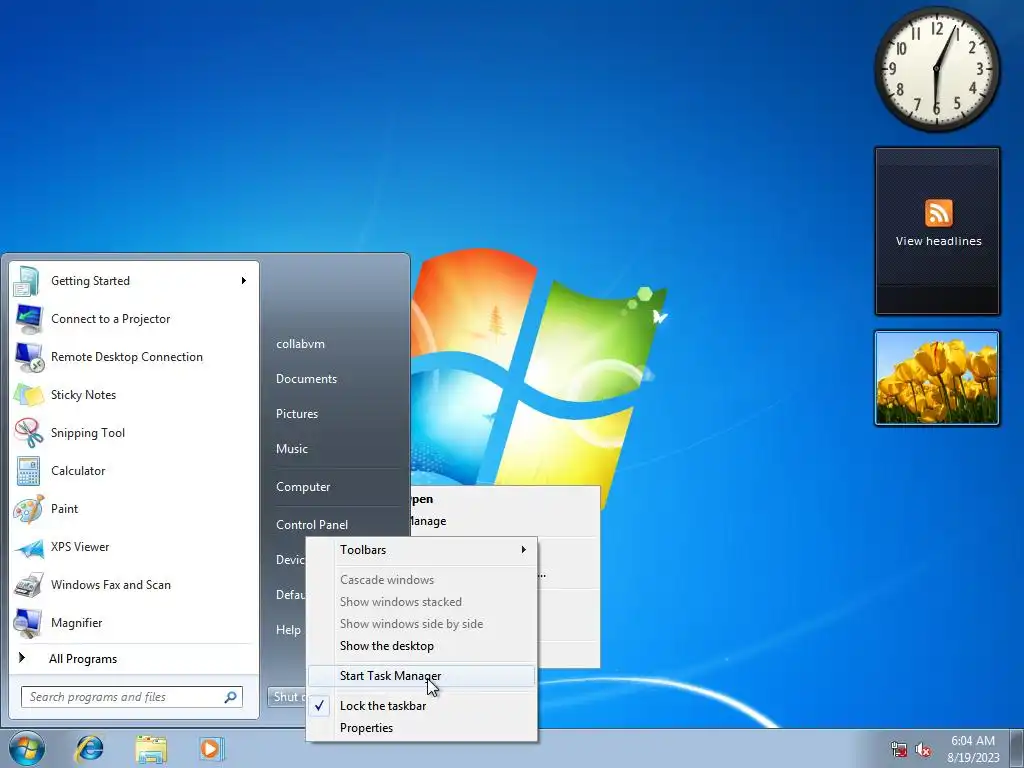The height and width of the screenshot is (768, 1024).
Task: Click the Windows Start orb
Action: [x=27, y=748]
